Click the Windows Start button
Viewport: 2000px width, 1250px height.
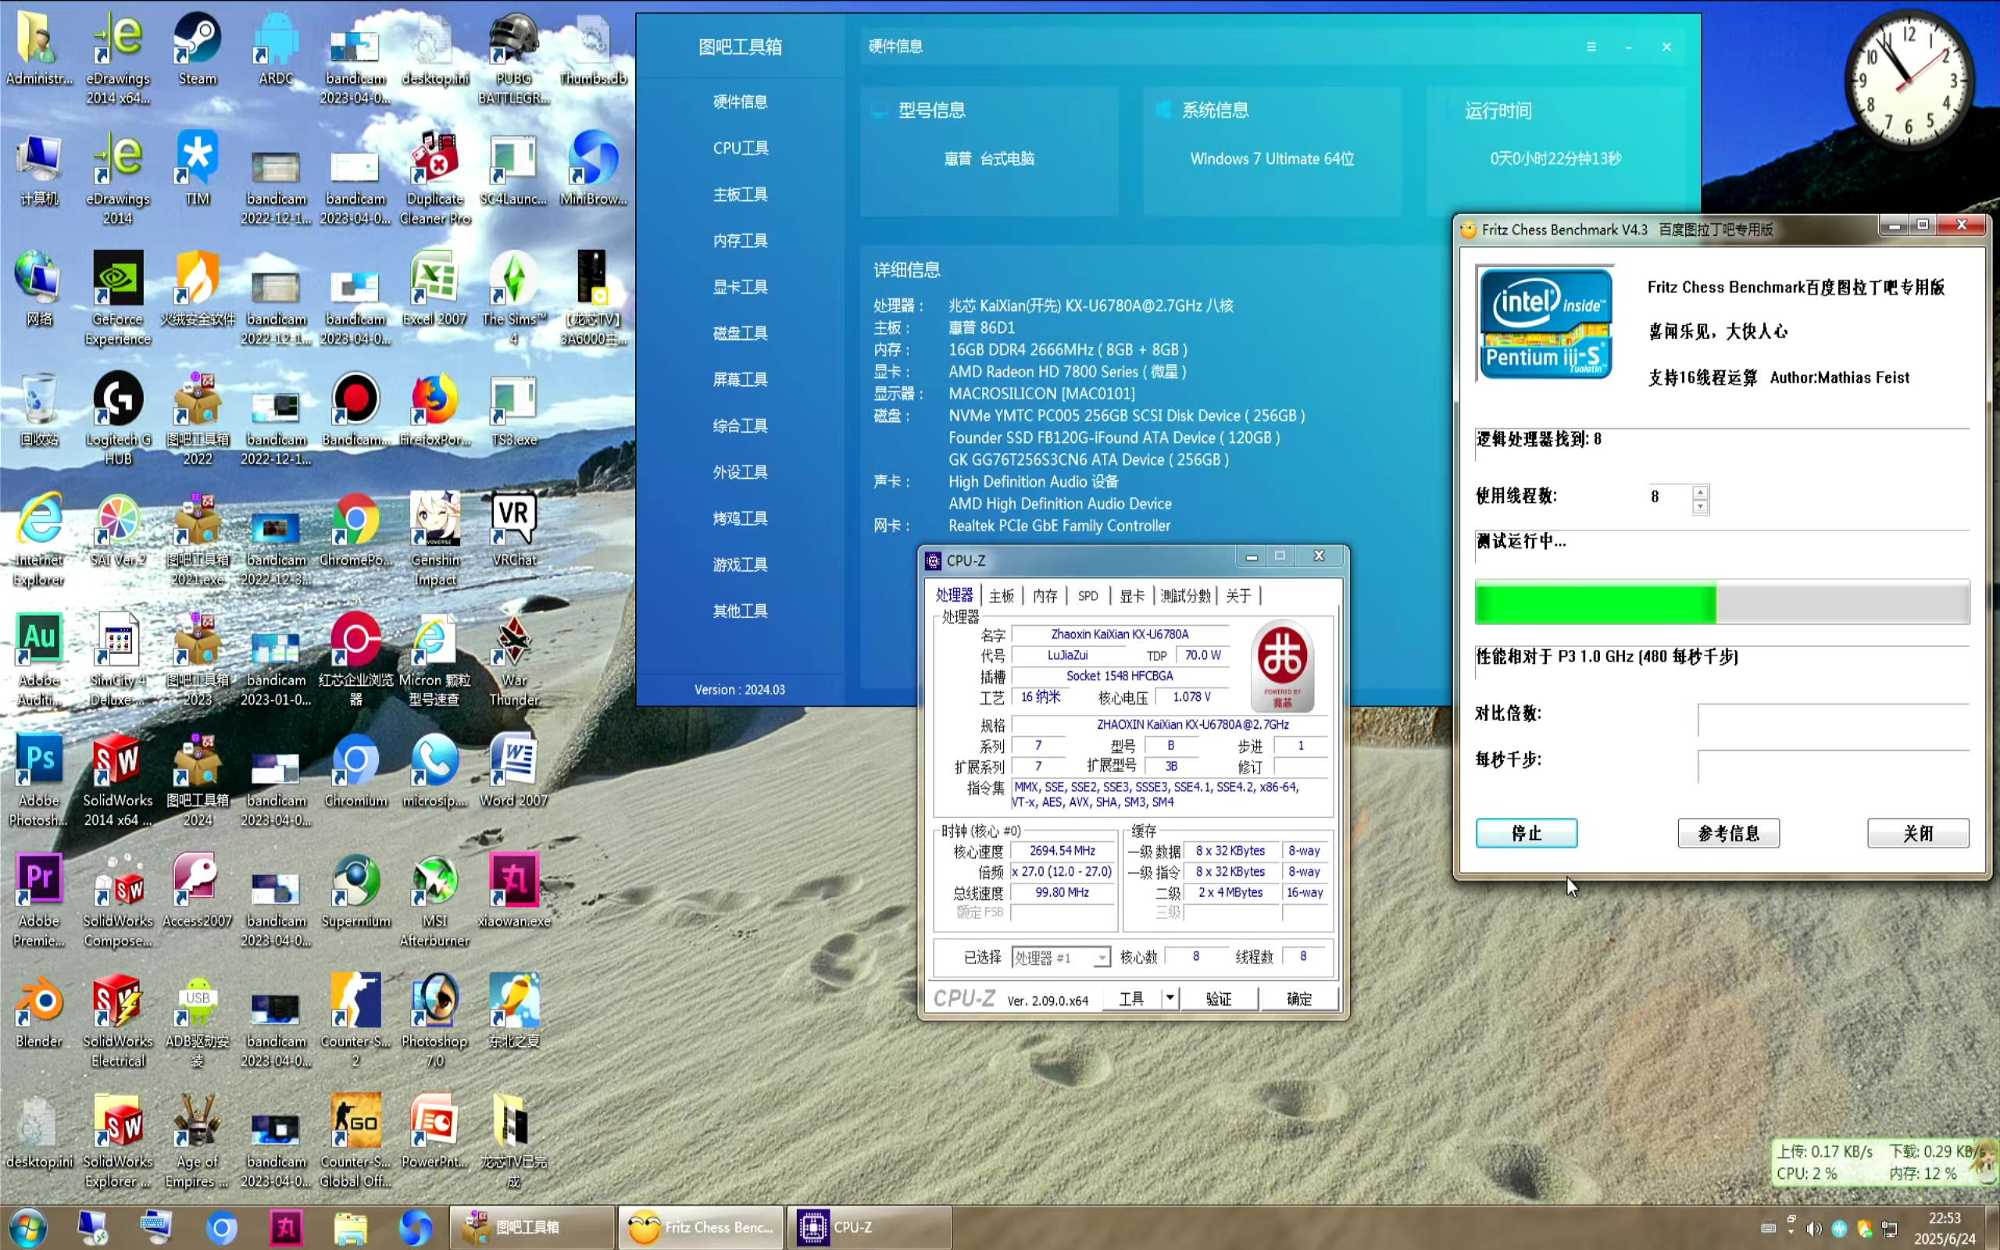[x=27, y=1227]
